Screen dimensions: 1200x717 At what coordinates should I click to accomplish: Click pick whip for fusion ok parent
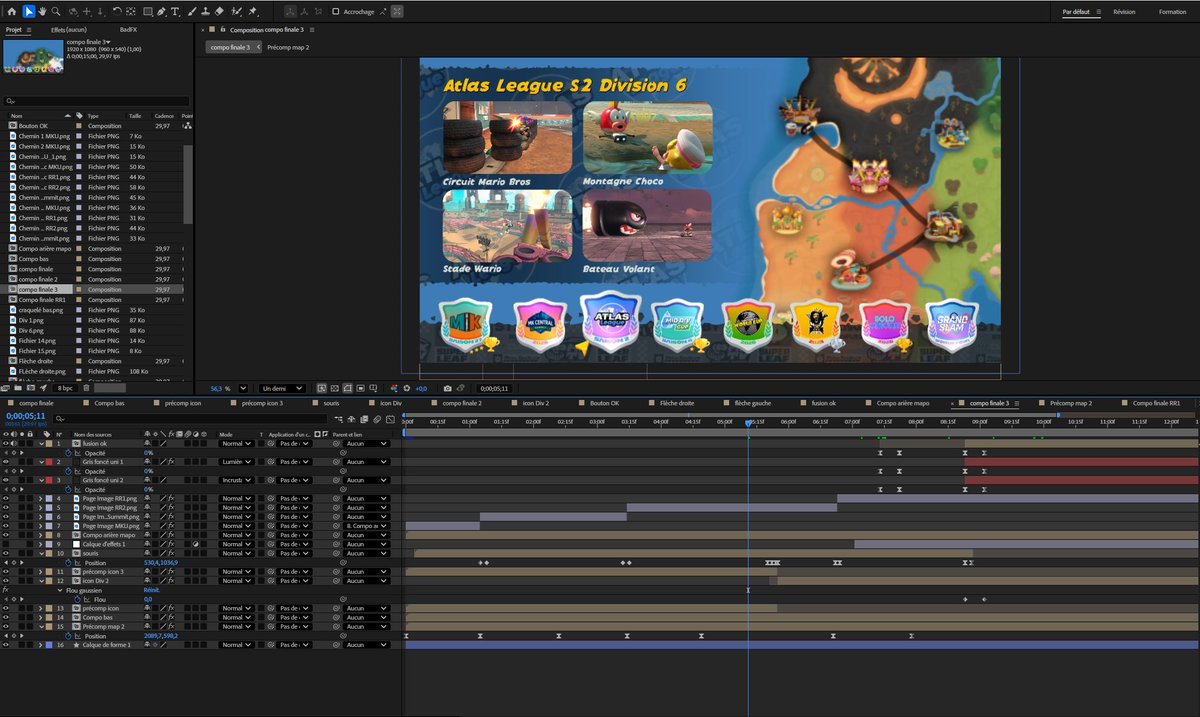click(x=337, y=443)
